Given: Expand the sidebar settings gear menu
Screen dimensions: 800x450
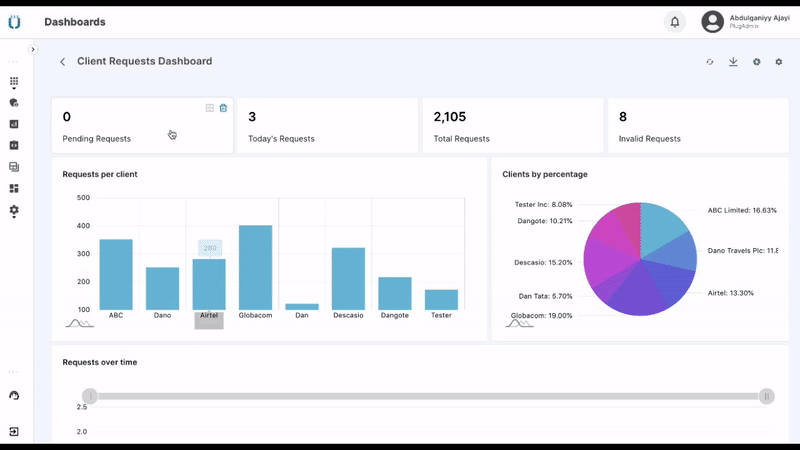Looking at the screenshot, I should coord(14,210).
